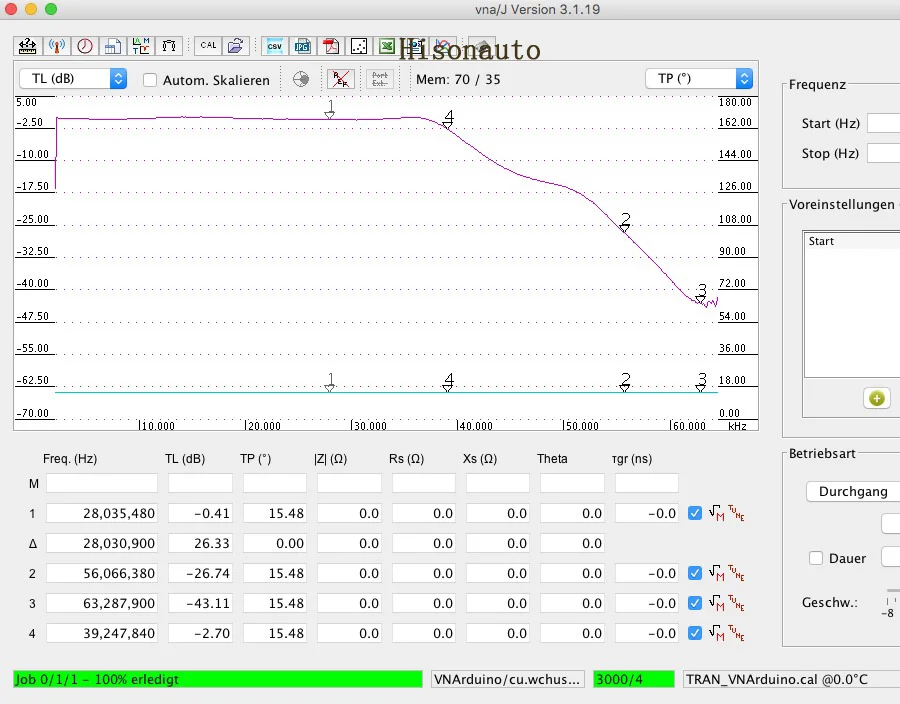The height and width of the screenshot is (704, 900).
Task: Click marker 2 on the purple trace
Action: (x=624, y=222)
